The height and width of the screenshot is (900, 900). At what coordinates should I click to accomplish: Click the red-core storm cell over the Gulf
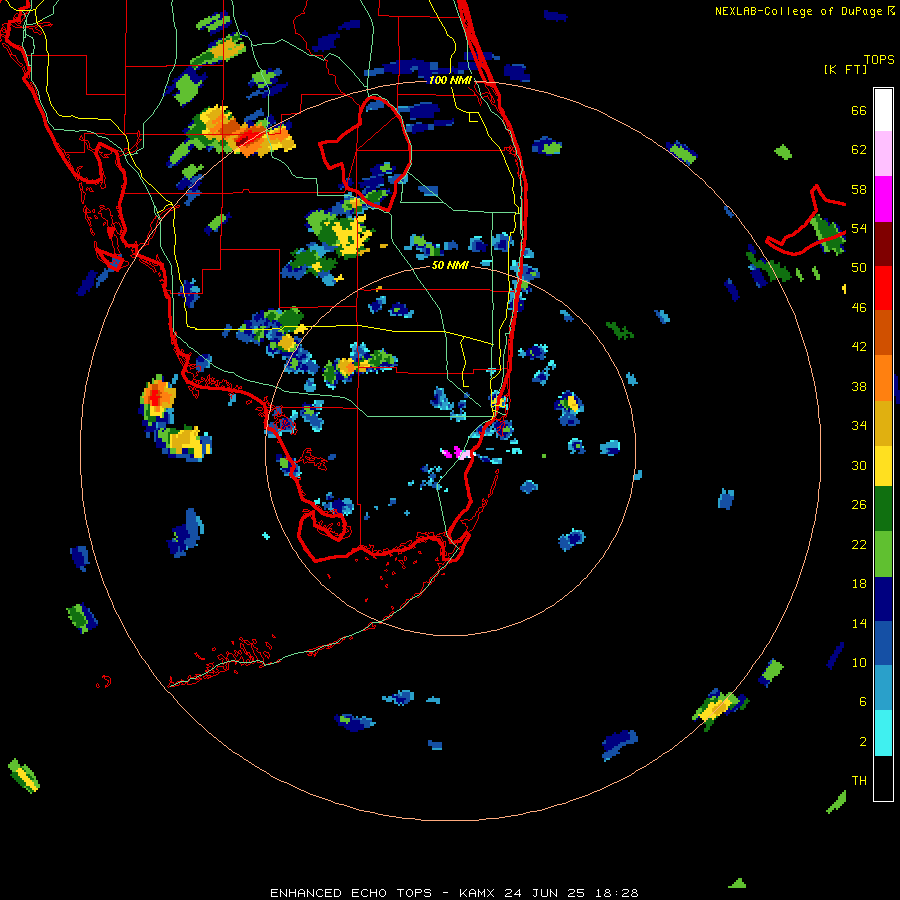click(158, 395)
